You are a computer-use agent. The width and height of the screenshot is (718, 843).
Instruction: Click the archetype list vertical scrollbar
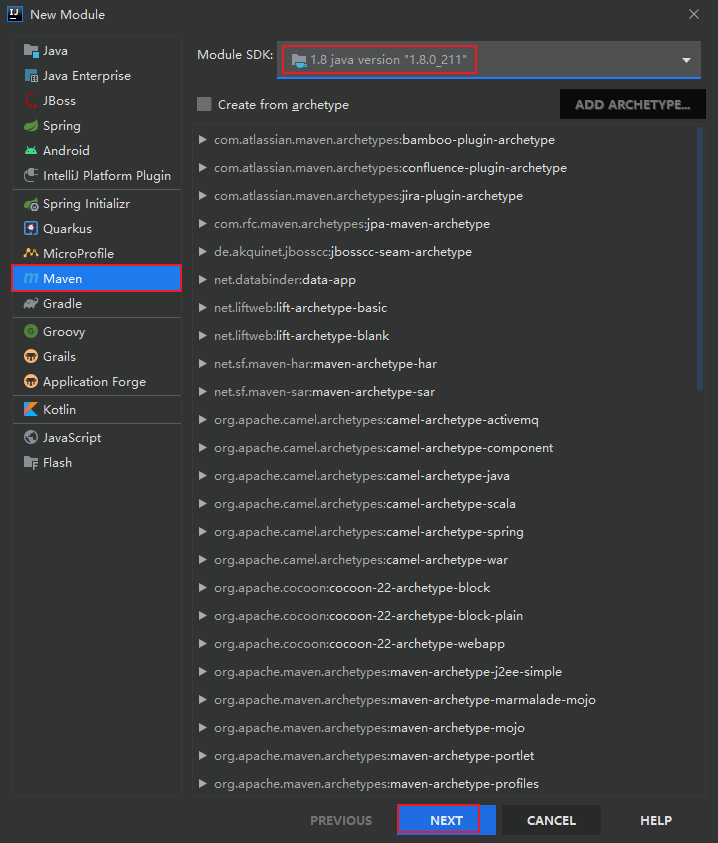[700, 260]
